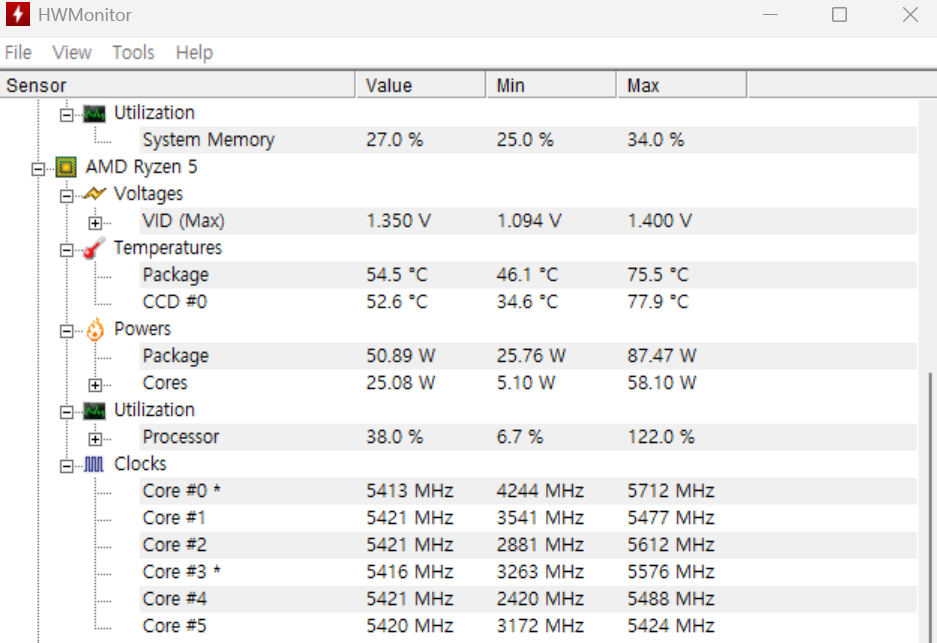This screenshot has width=937, height=643.
Task: Minimize the HWMonitor window
Action: coord(771,14)
